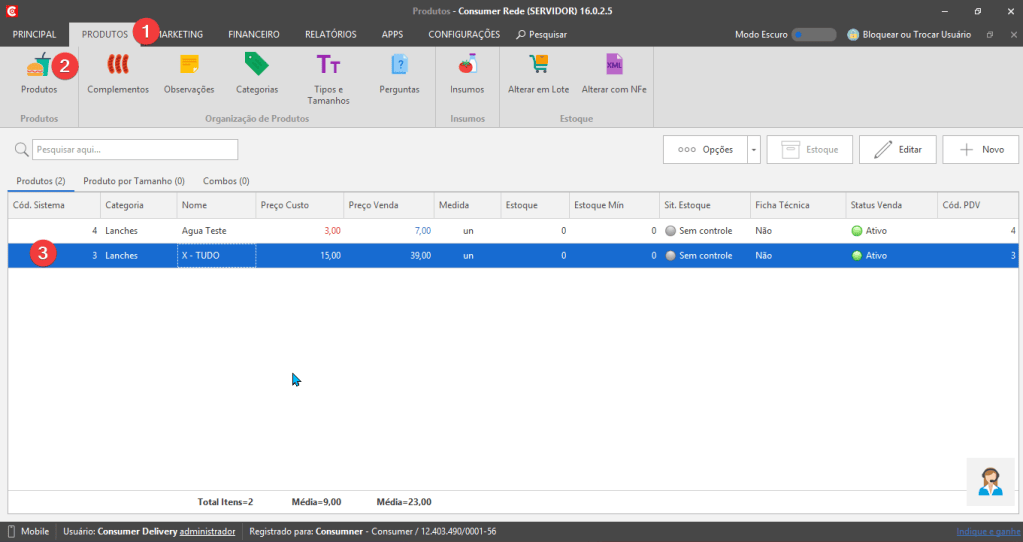Screen dimensions: 1023x542
Task: Toggle the Modo Escuro switch
Action: (814, 35)
